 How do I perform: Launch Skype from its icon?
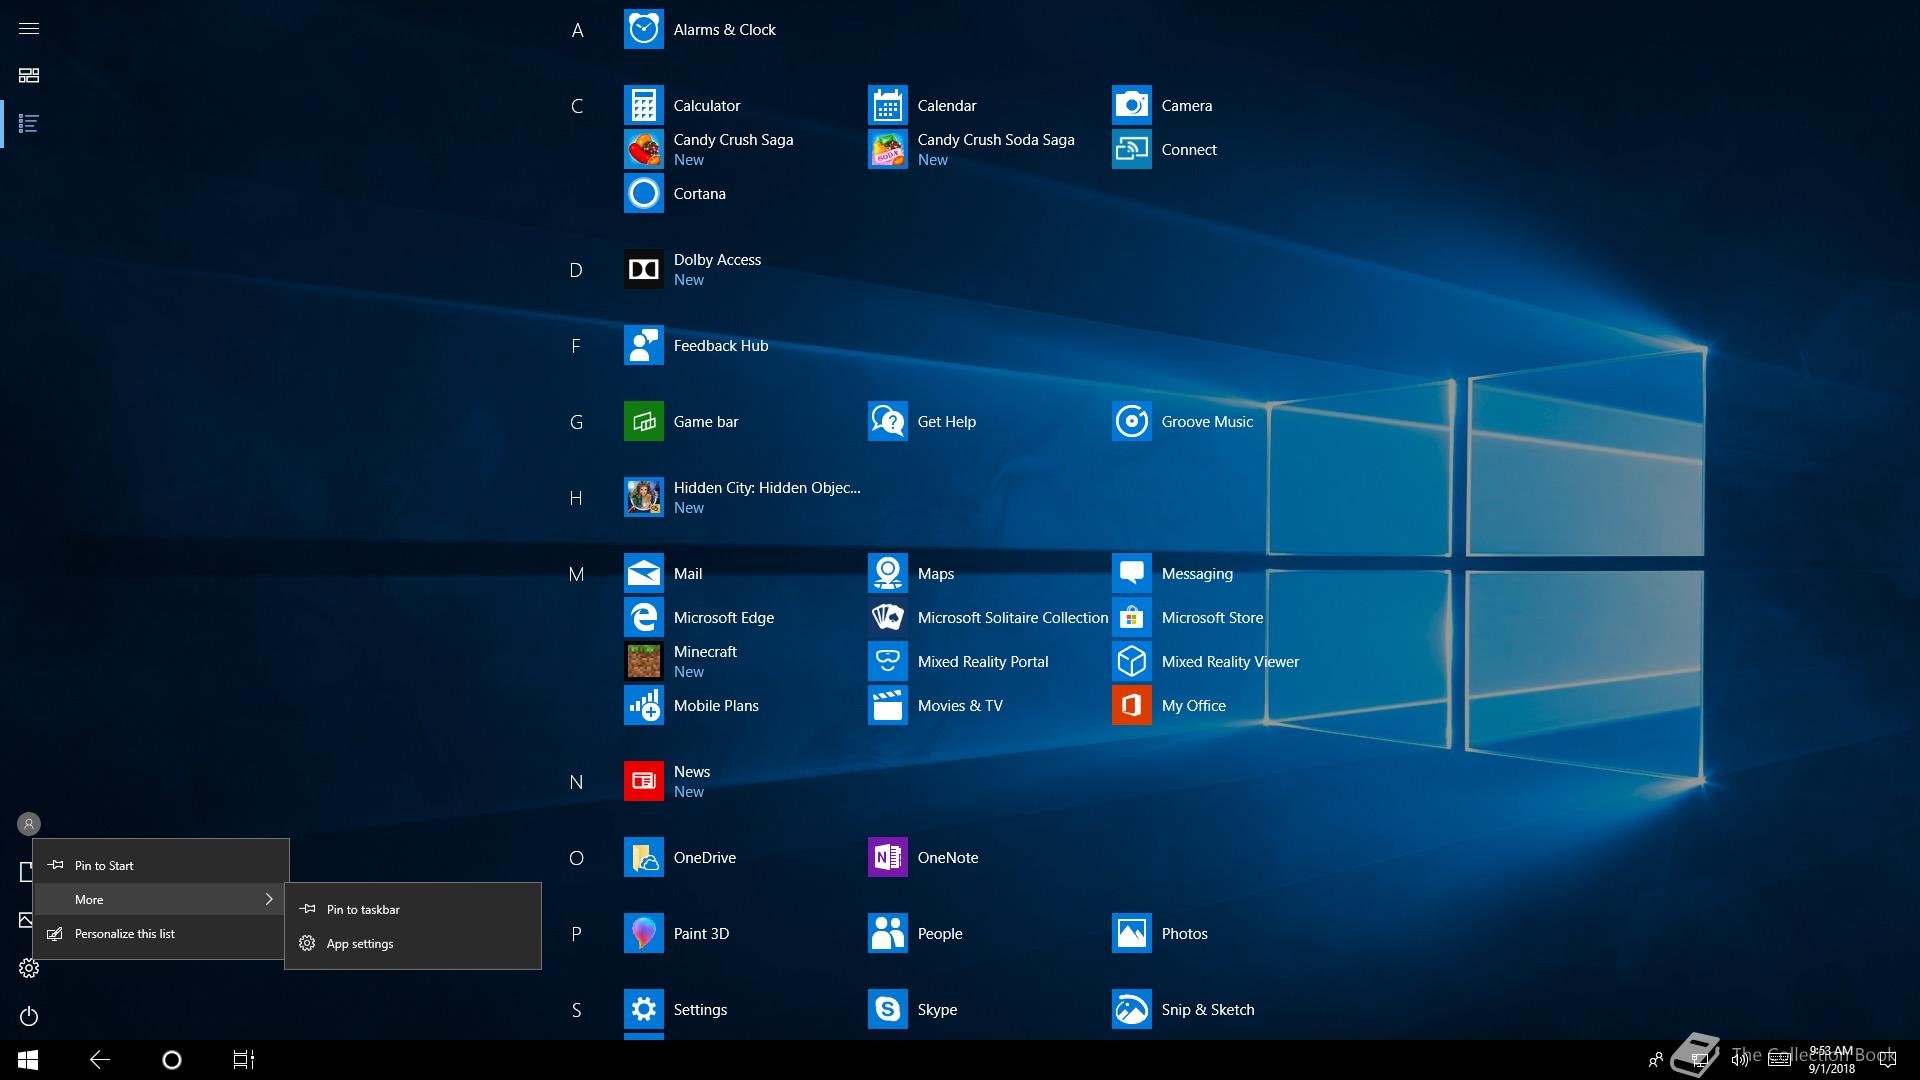pyautogui.click(x=887, y=1010)
